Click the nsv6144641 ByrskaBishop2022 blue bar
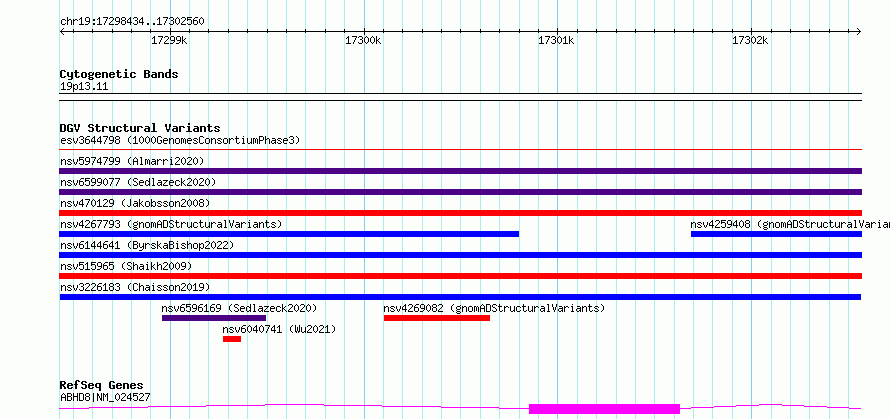This screenshot has width=890, height=419. pyautogui.click(x=460, y=255)
